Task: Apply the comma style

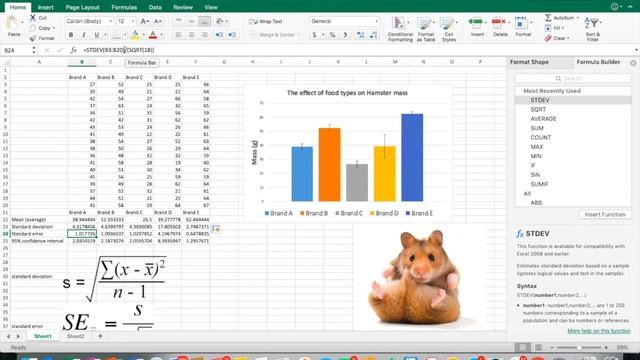Action: pos(345,35)
